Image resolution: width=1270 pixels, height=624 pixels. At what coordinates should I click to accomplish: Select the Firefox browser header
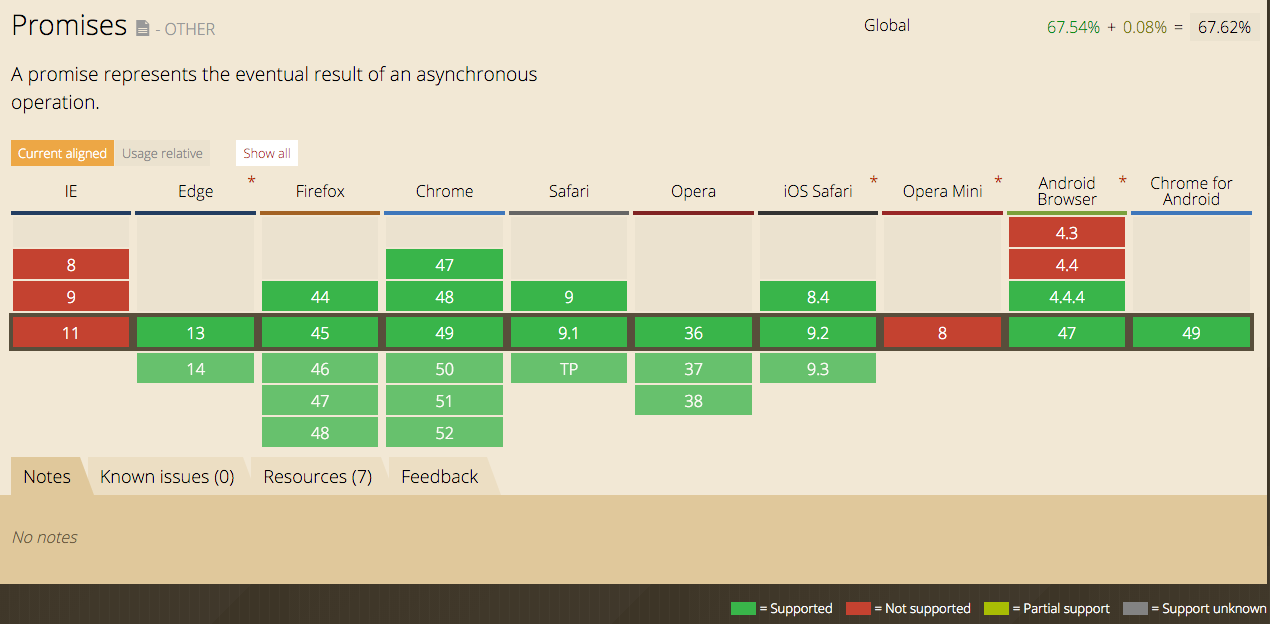(x=320, y=191)
